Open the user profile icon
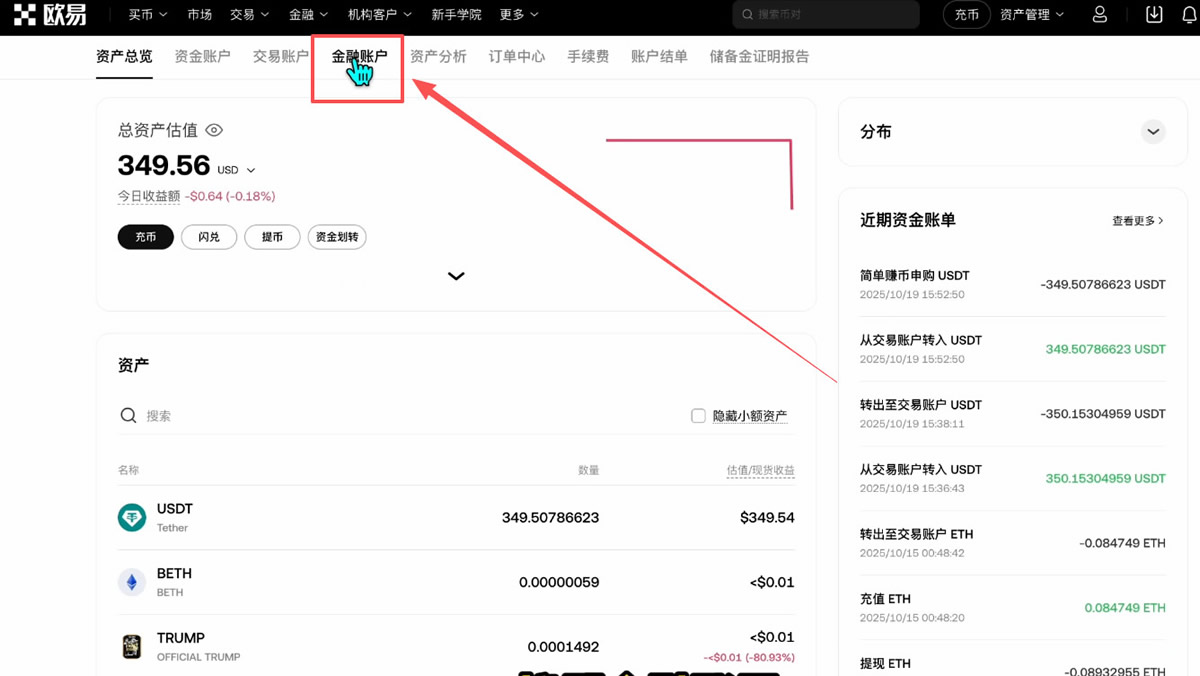The height and width of the screenshot is (676, 1200). pyautogui.click(x=1099, y=14)
